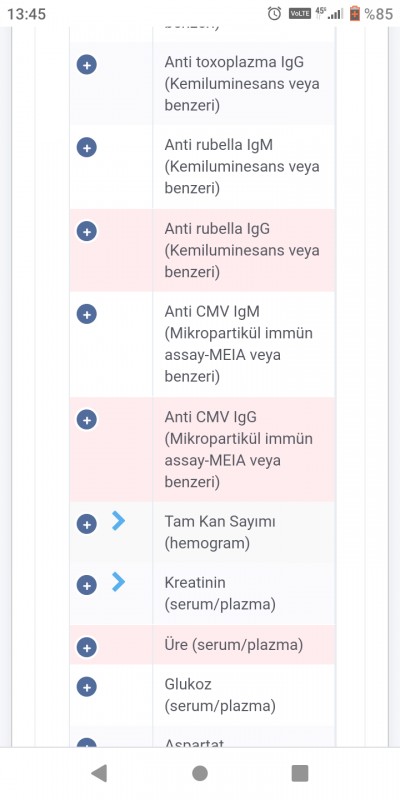The image size is (400, 800).
Task: Select Tam Kan Sayımı (hemogram) text
Action: pos(220,533)
